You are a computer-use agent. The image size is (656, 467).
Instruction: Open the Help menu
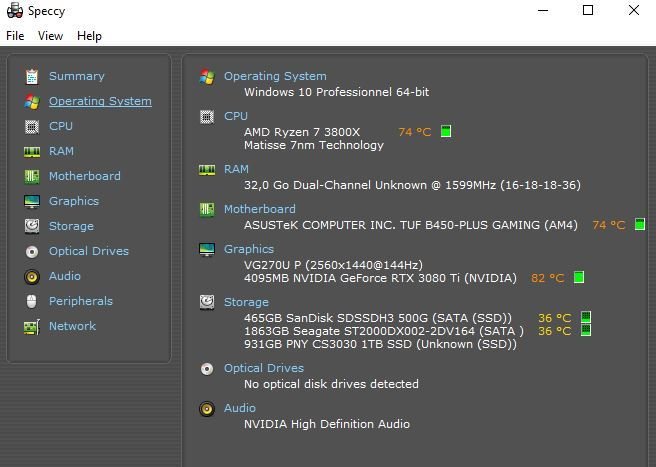[89, 36]
